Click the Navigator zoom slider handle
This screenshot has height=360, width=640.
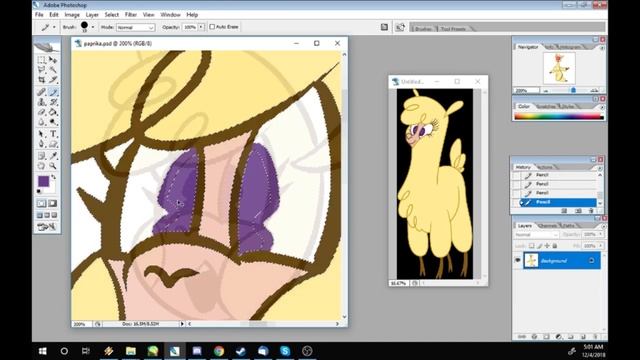point(573,90)
